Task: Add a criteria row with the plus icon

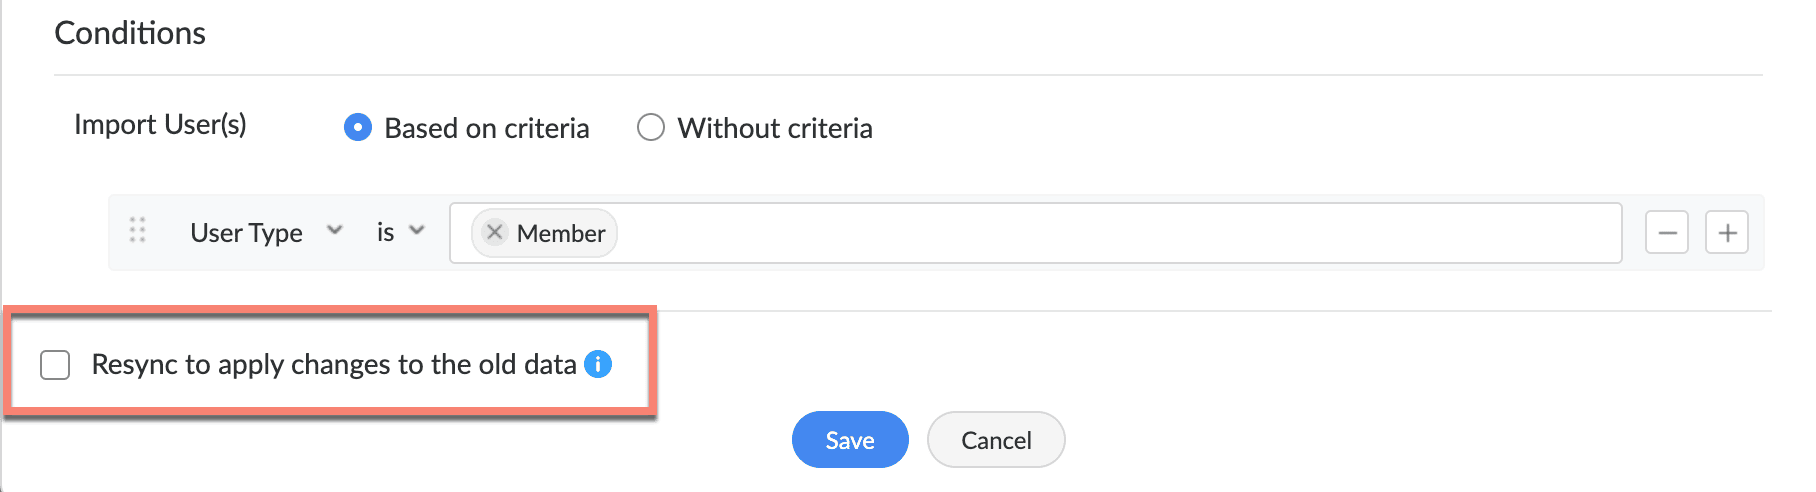Action: click(1726, 233)
